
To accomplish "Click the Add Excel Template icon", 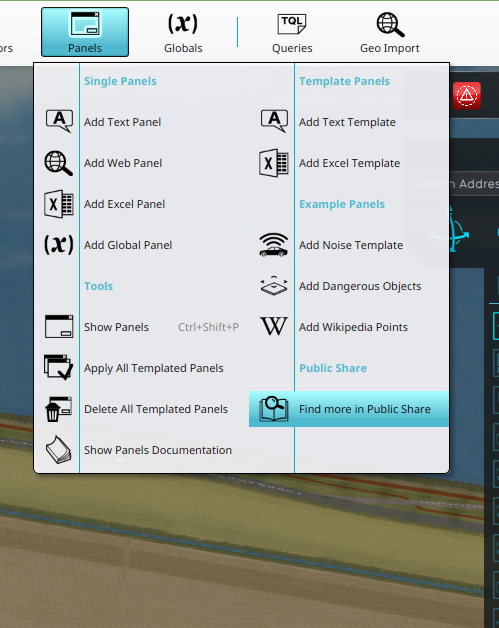I will click(274, 163).
